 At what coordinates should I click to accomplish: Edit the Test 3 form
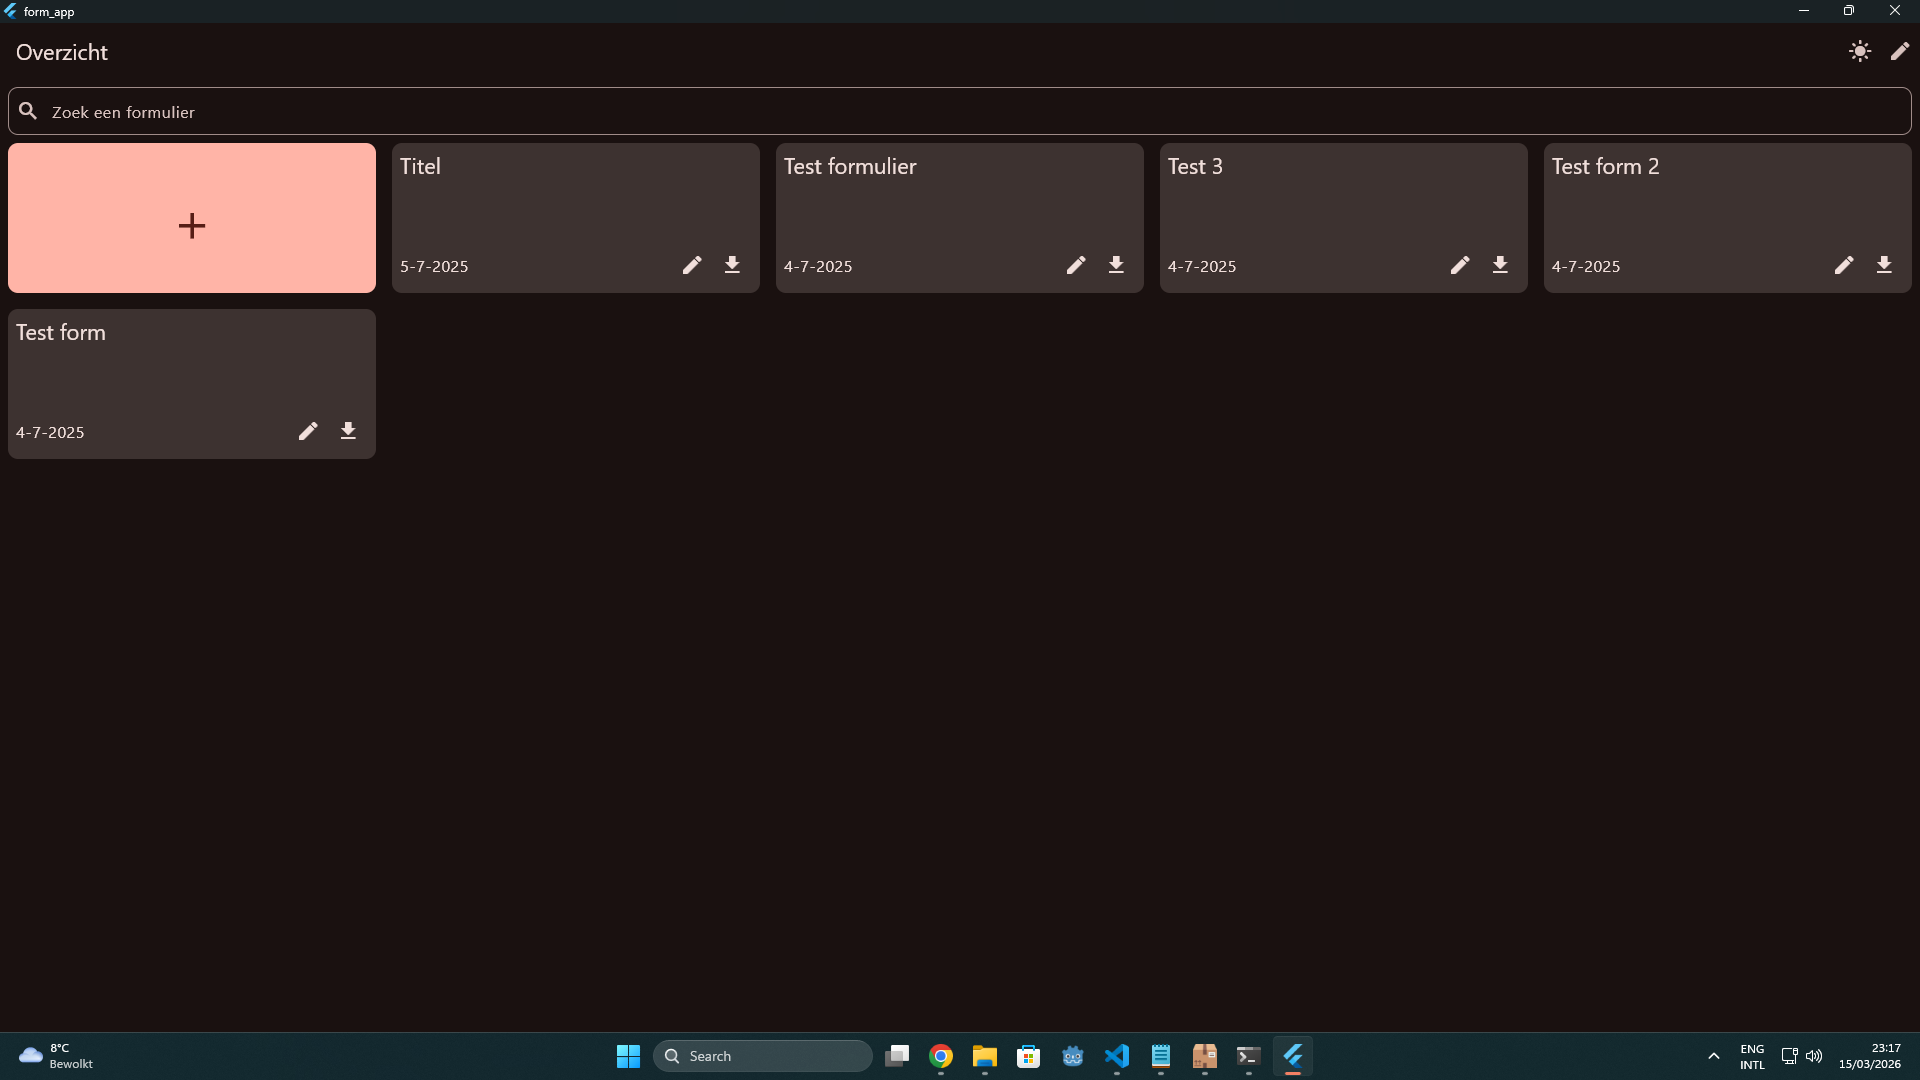tap(1460, 265)
